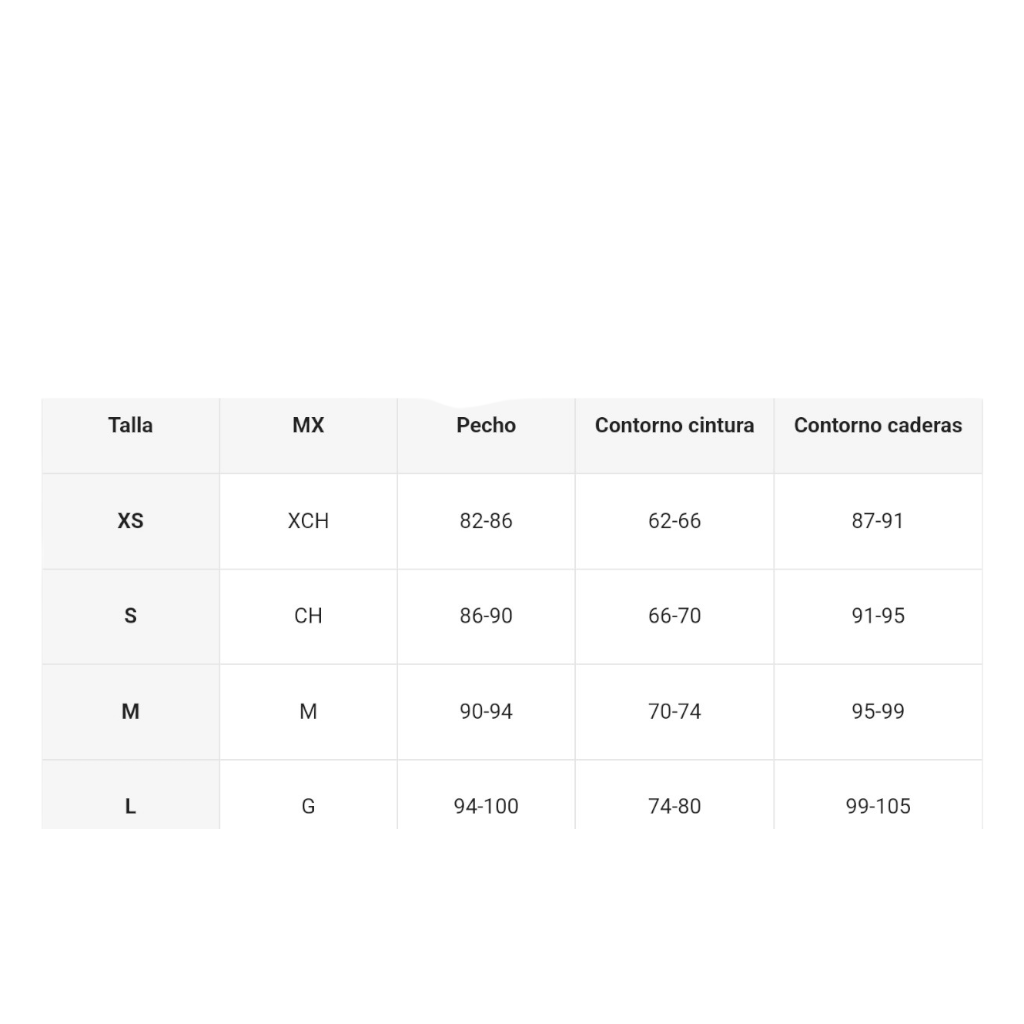Screen dimensions: 1024x1024
Task: Click waist measurement 74-80
Action: click(675, 807)
